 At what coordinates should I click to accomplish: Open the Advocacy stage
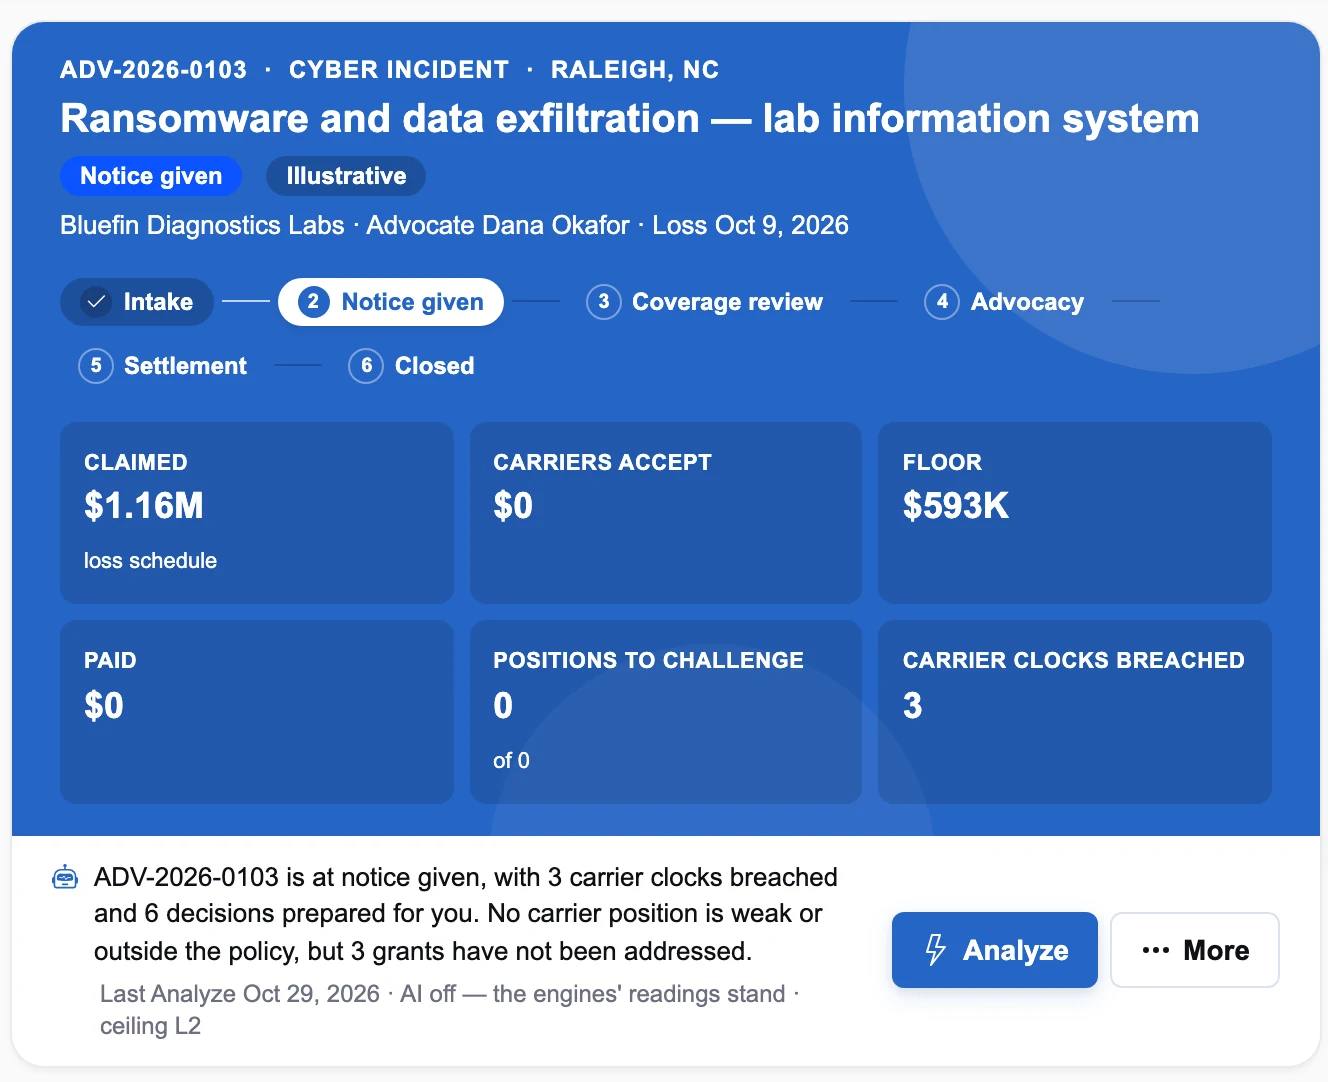1004,302
